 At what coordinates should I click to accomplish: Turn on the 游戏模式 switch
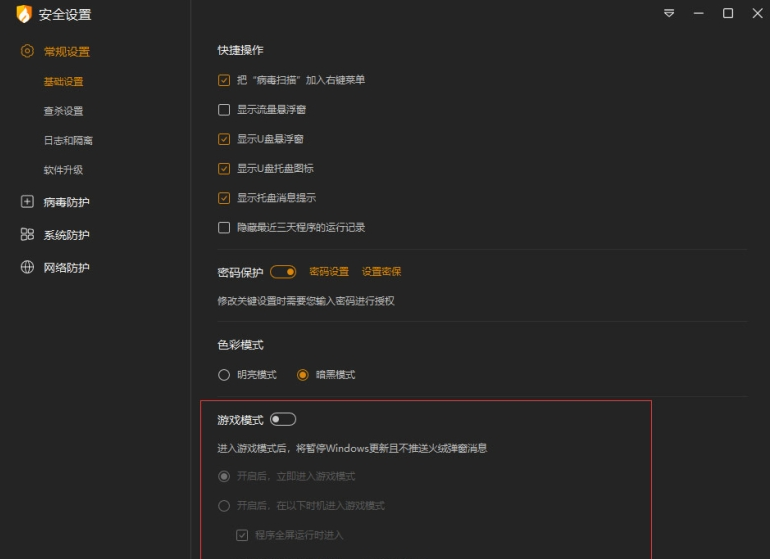tap(283, 419)
